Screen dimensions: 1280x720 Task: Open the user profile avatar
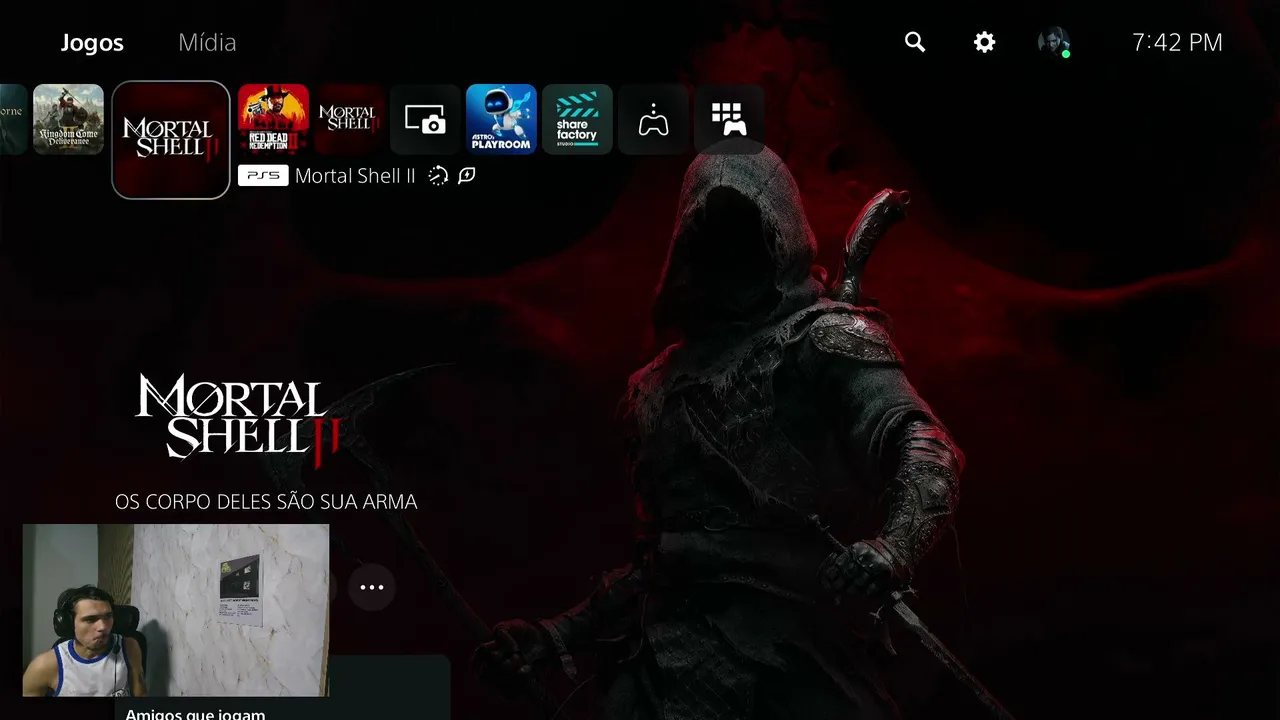pos(1054,42)
